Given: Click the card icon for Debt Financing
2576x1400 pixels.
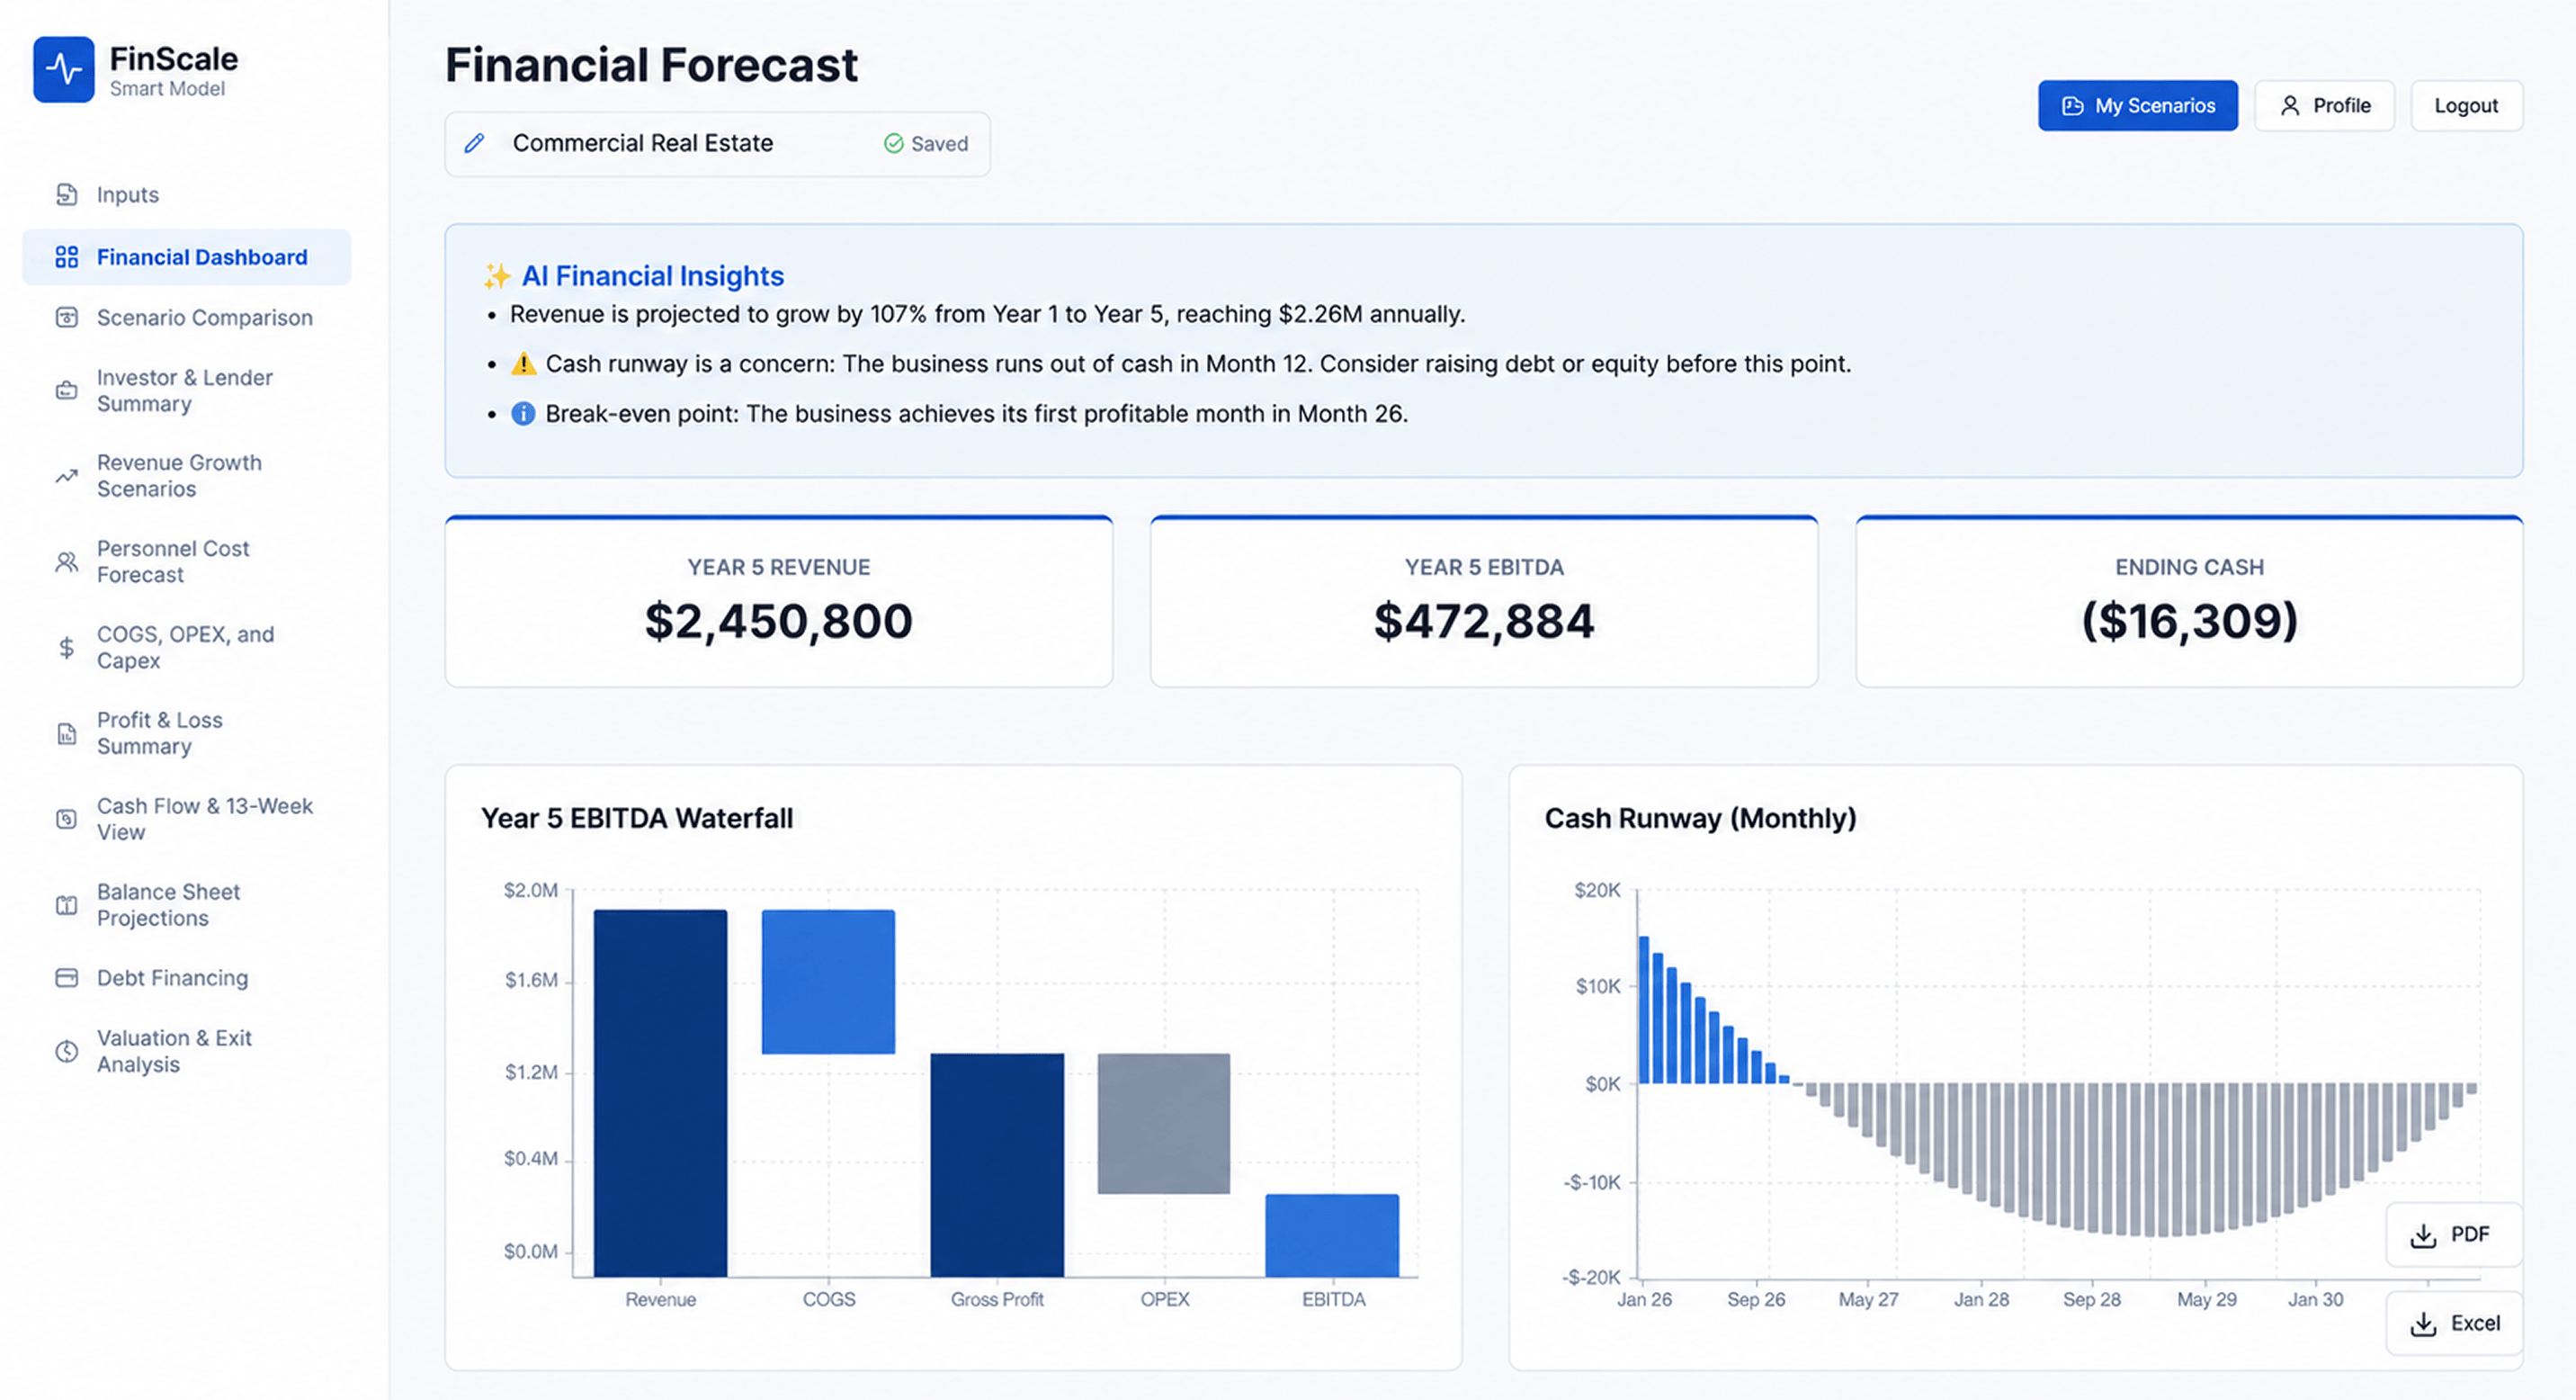Looking at the screenshot, I should pos(66,977).
